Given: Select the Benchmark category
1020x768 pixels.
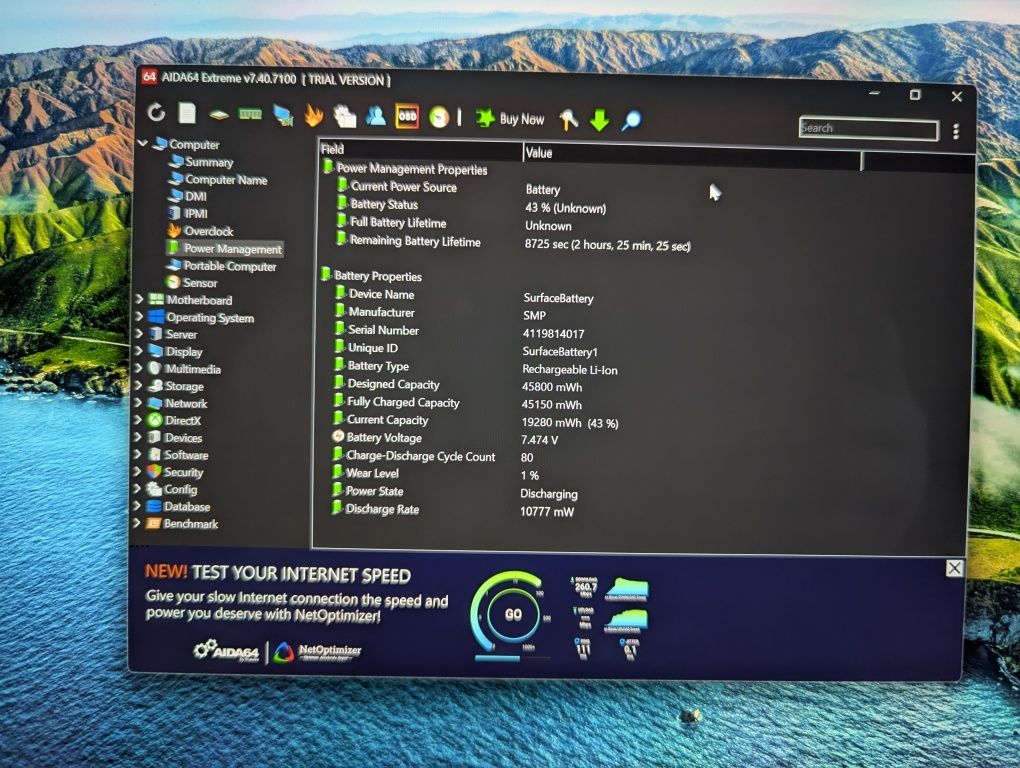Looking at the screenshot, I should pos(181,523).
